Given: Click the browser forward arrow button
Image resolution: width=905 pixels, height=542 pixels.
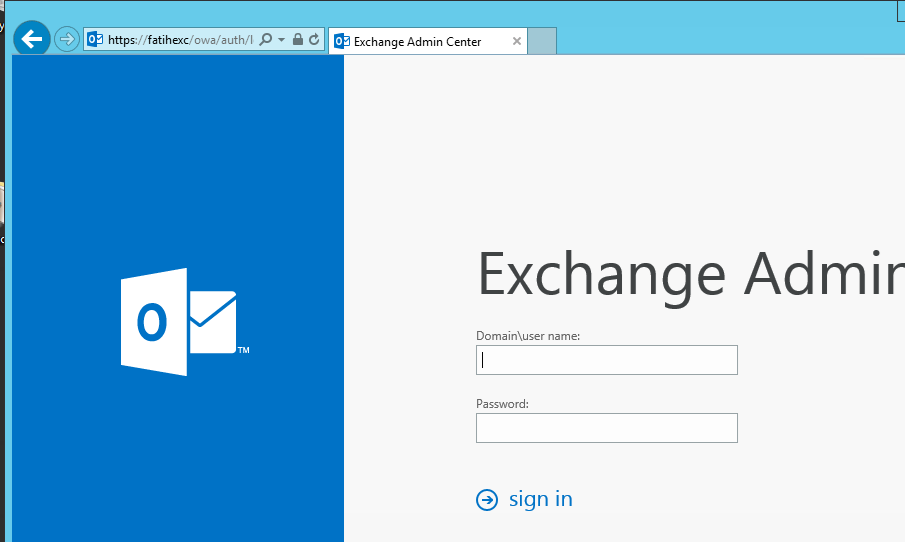Looking at the screenshot, I should point(67,39).
